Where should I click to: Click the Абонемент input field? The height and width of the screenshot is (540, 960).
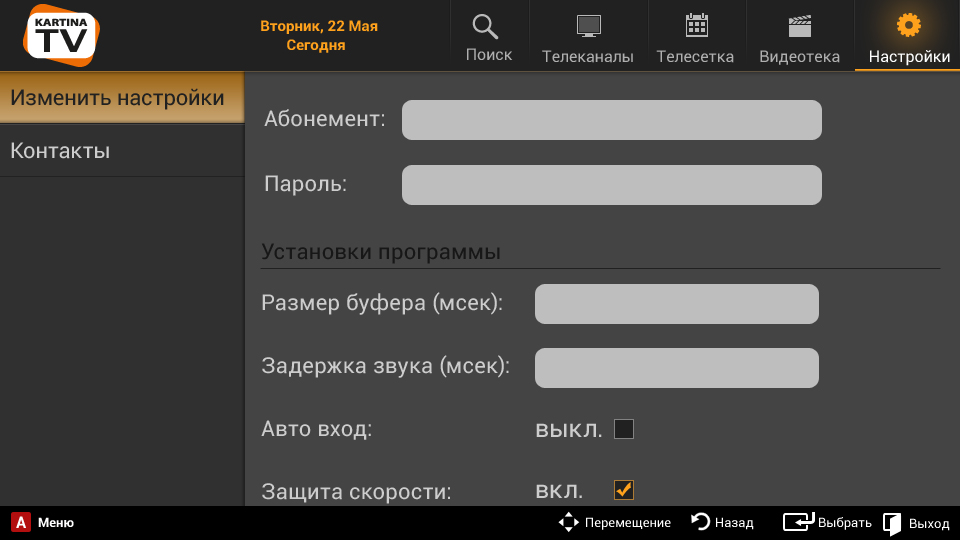point(611,120)
